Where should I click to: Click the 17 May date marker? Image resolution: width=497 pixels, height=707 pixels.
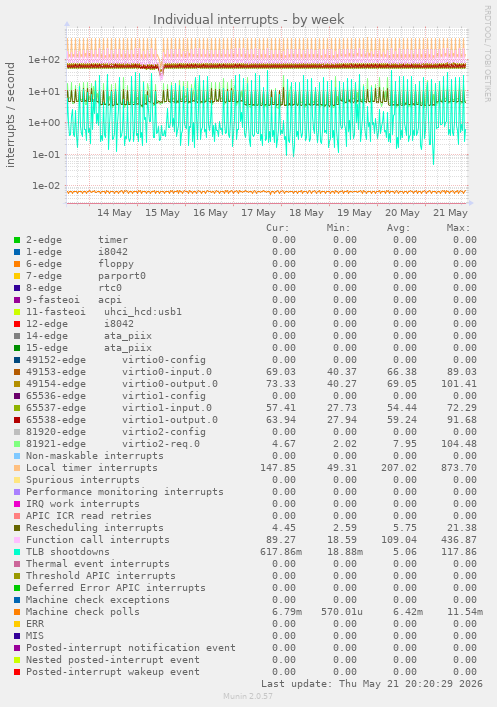258,212
